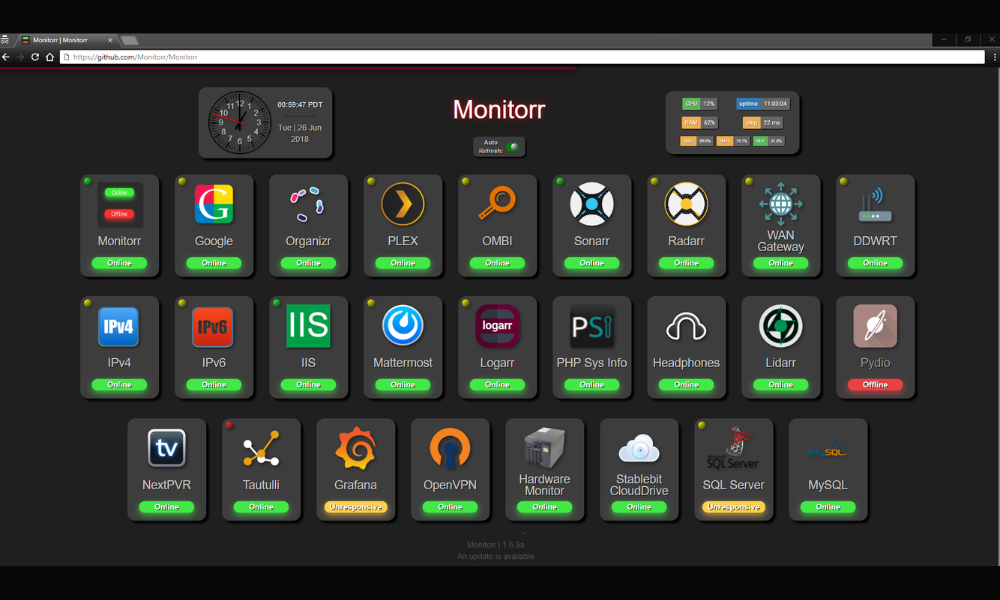Screen dimensions: 1000x600
Task: Click the IPv4 icon
Action: (x=119, y=326)
